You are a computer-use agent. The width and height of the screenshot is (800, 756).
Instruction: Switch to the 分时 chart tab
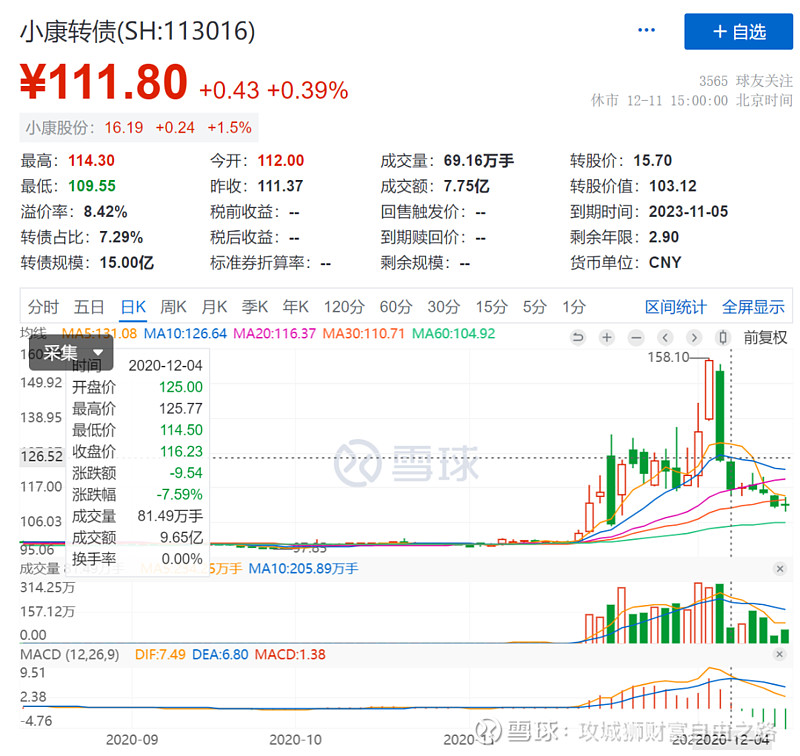pyautogui.click(x=43, y=307)
